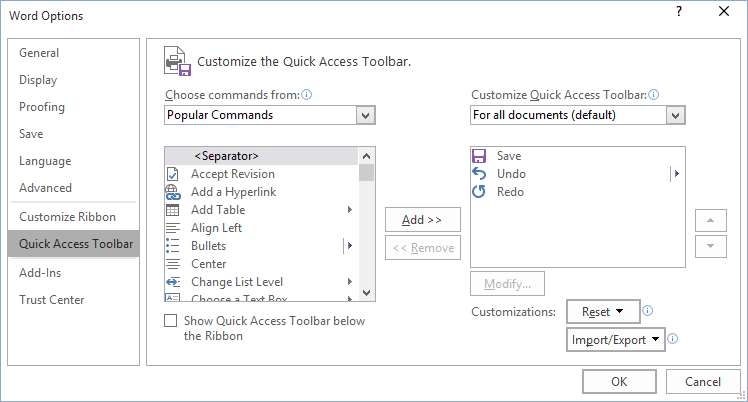
Task: Click the Bullets list icon
Action: (x=172, y=246)
